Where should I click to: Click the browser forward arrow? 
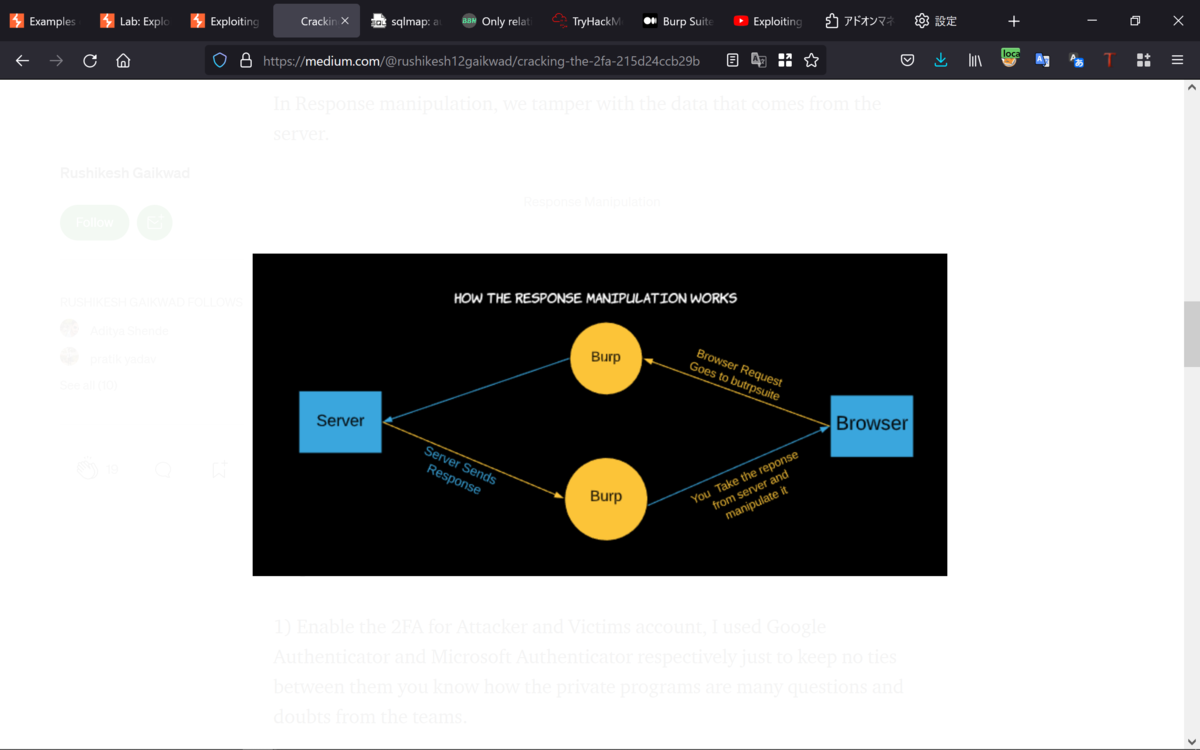pos(56,60)
